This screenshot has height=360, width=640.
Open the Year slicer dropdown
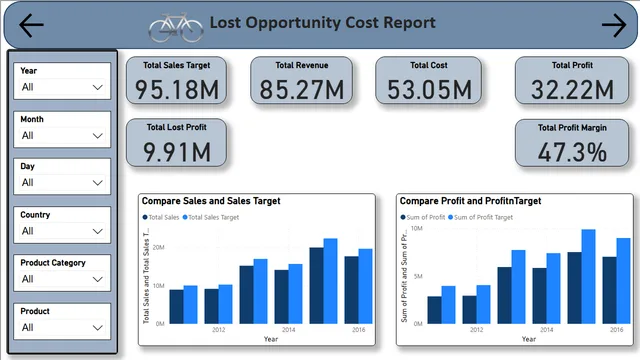(62, 87)
